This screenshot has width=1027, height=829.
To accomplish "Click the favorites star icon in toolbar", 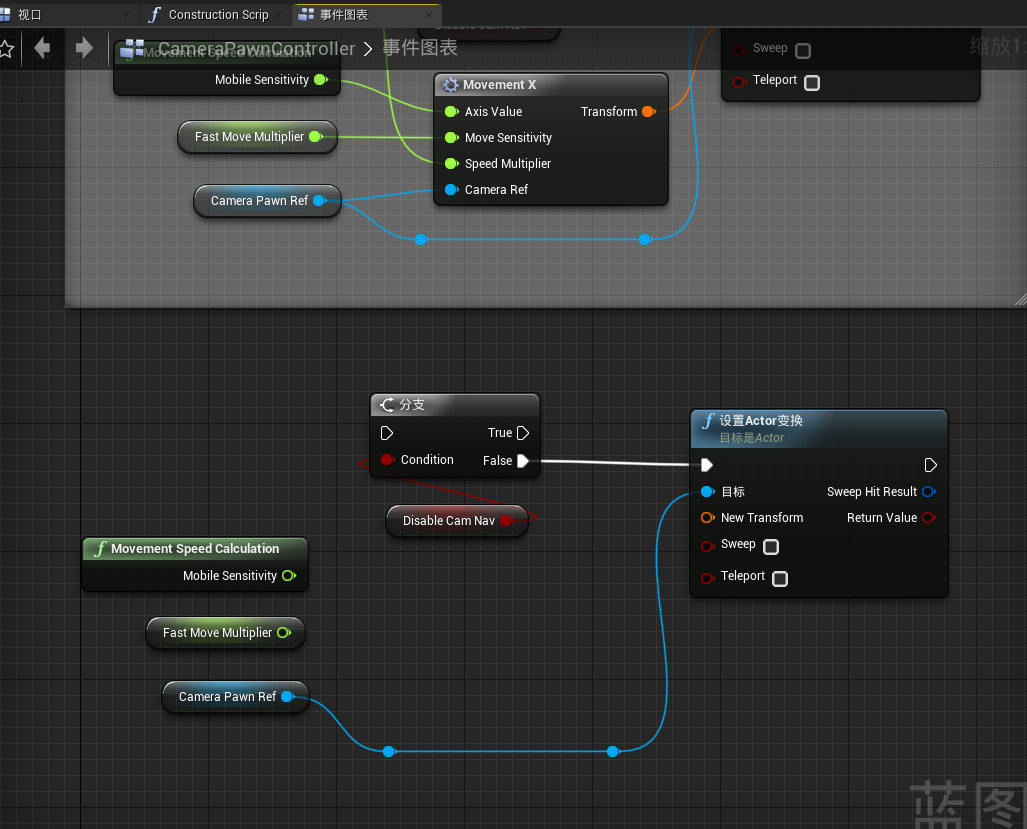I will pos(6,48).
